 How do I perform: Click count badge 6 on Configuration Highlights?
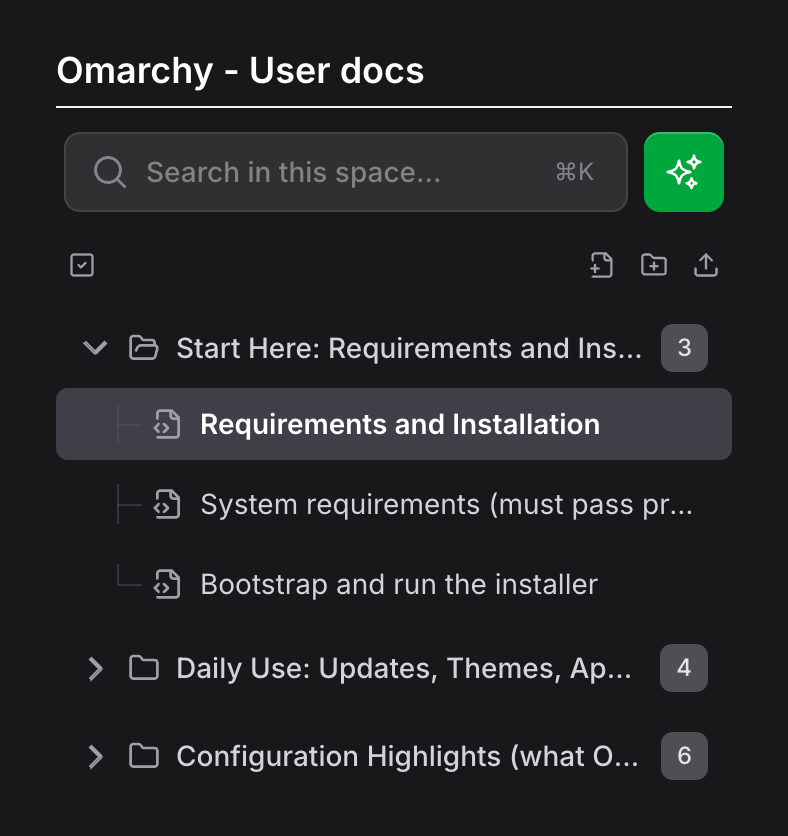(684, 756)
